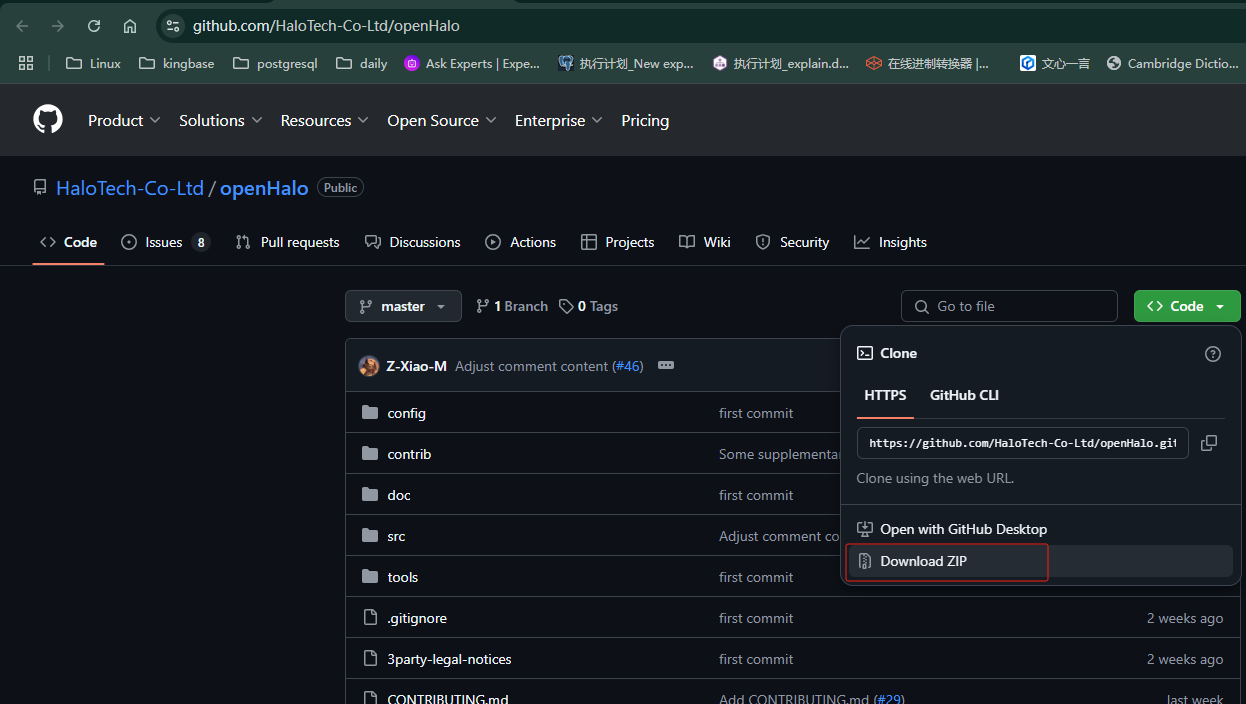Open the Issues tab
Viewport: 1246px width, 704px height.
tap(165, 242)
